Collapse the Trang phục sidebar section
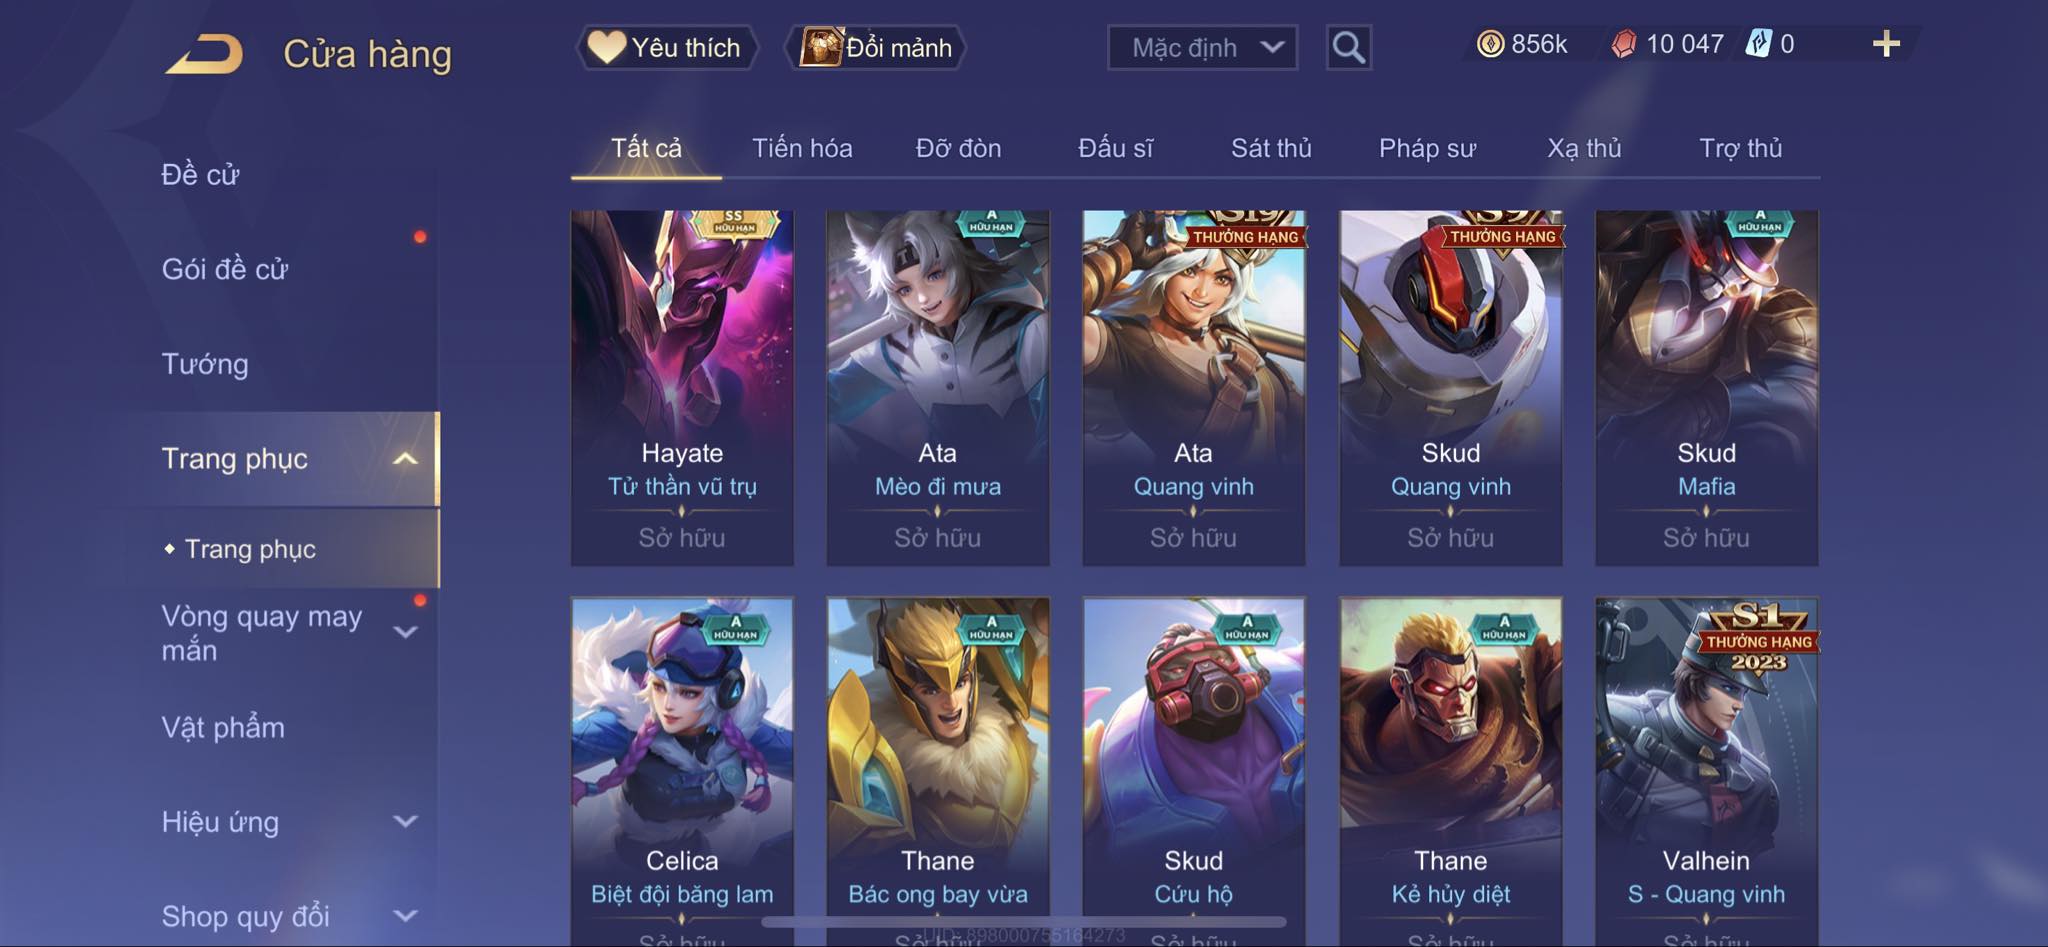This screenshot has height=947, width=2048. pos(405,459)
